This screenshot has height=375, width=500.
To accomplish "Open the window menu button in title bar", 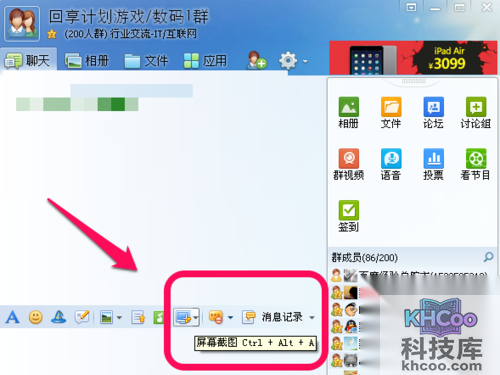I will coord(411,7).
